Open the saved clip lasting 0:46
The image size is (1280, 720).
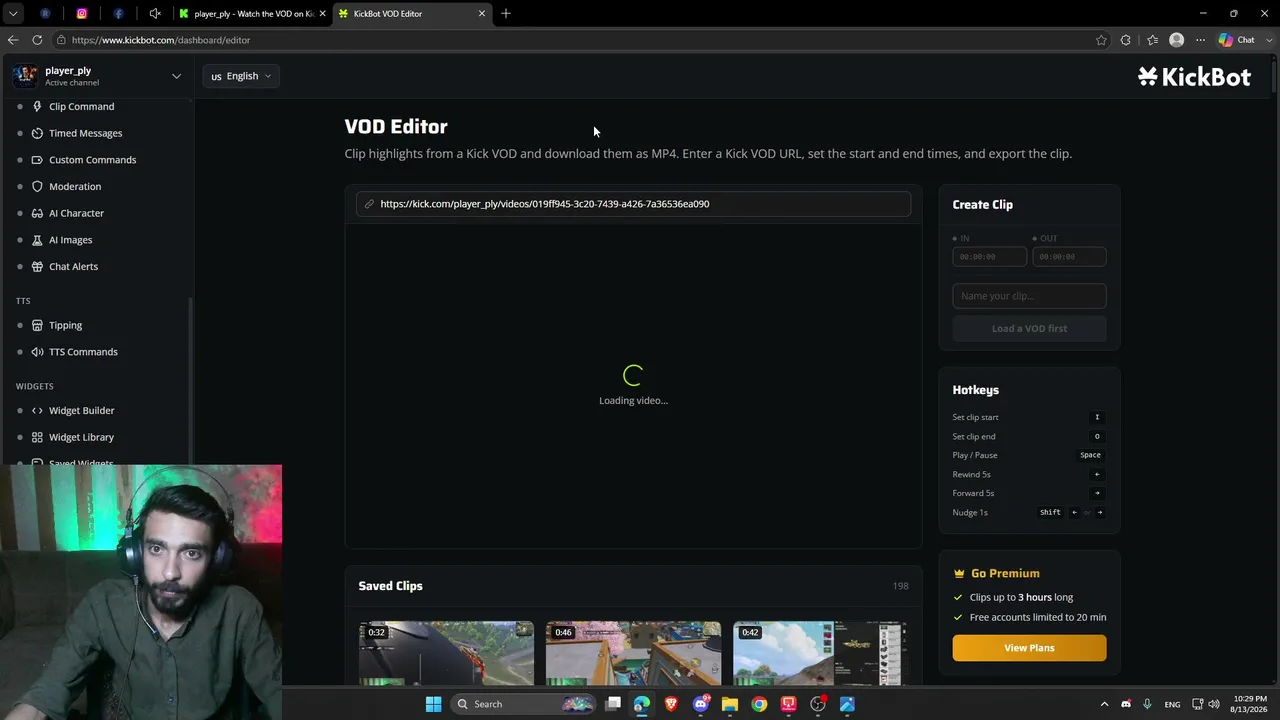point(633,653)
